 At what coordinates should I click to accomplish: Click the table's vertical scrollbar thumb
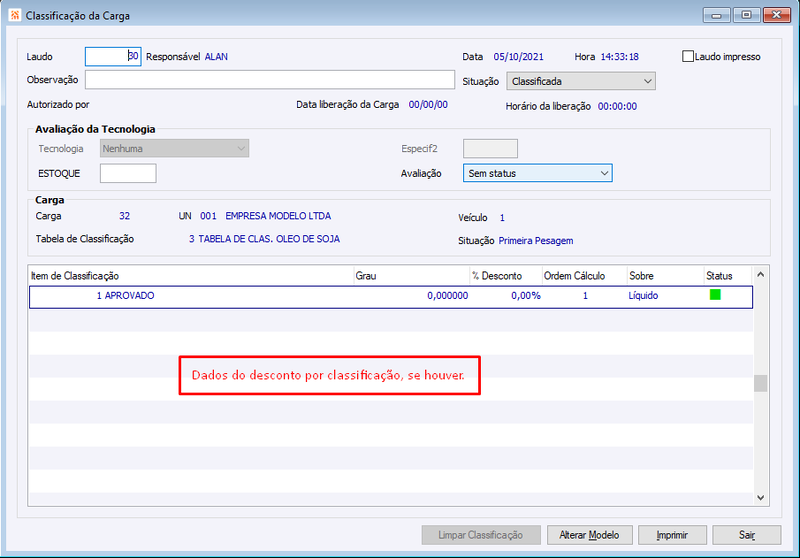[x=760, y=383]
